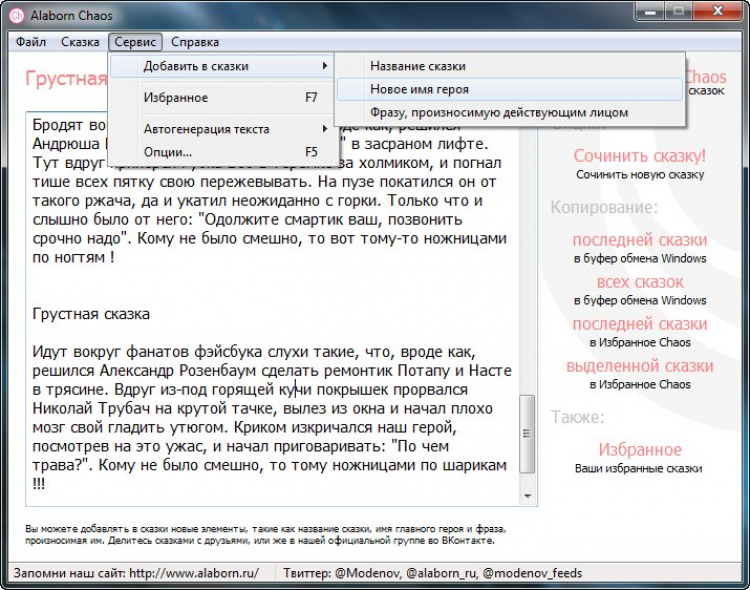Select Фразу, произносимую действующим лицом item
Viewport: 750px width, 590px height.
pyautogui.click(x=510, y=113)
